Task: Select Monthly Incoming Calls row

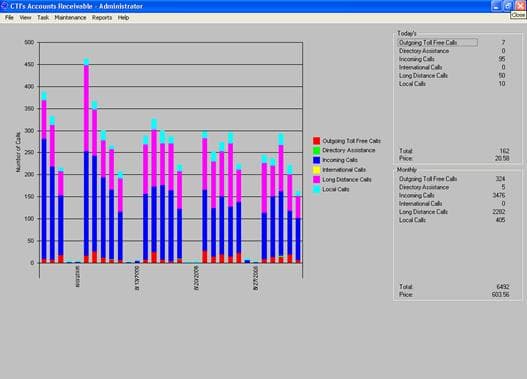Action: (452, 195)
